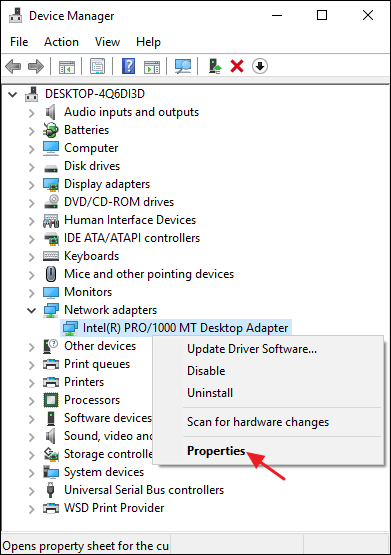The image size is (391, 555).
Task: Collapse the Network adapters category
Action: [x=31, y=310]
